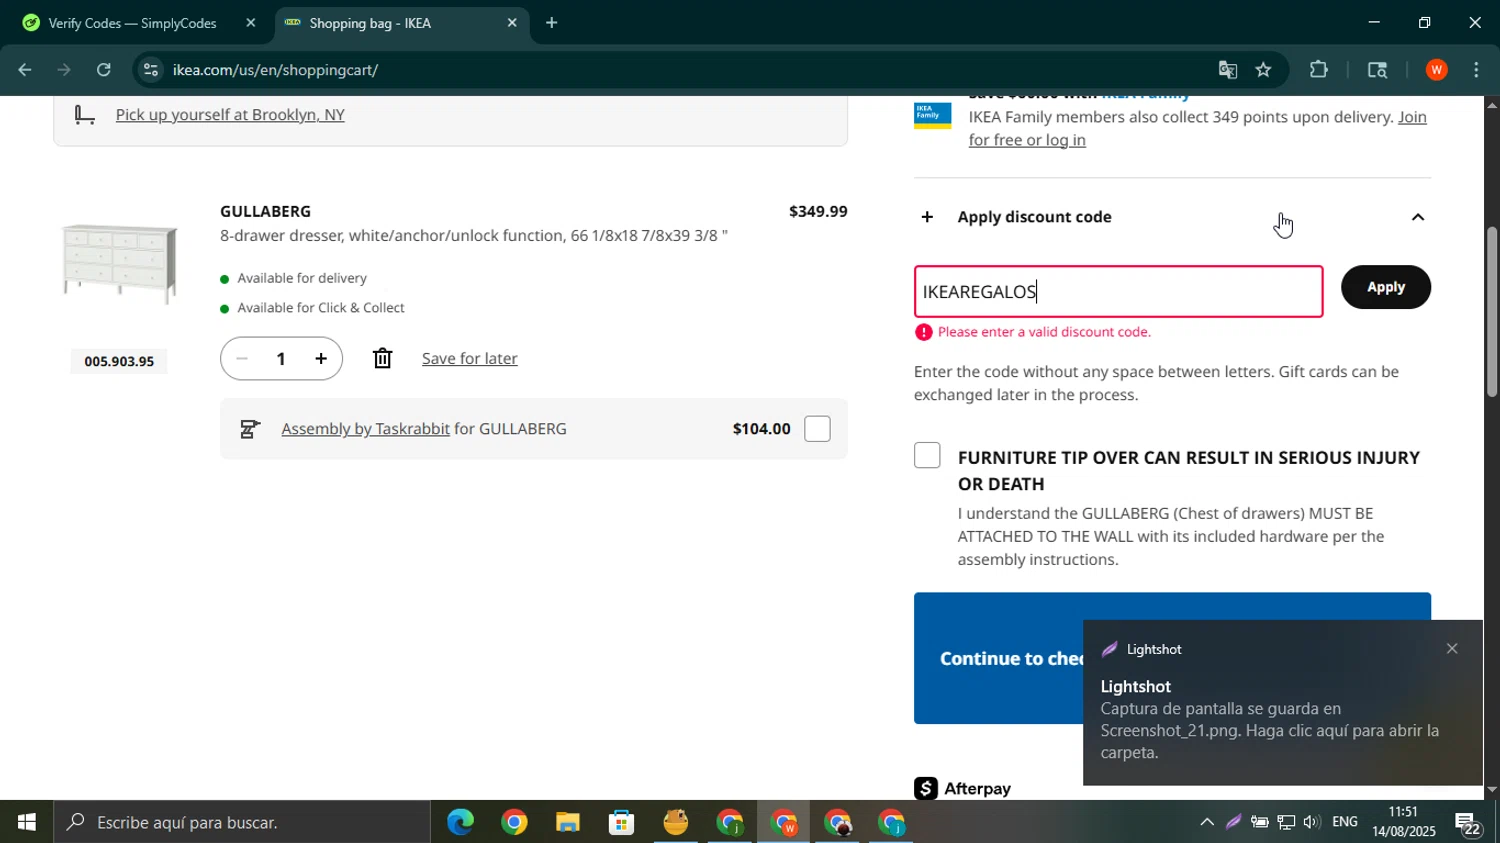The image size is (1500, 843).
Task: Open the notification center icon
Action: (1468, 823)
